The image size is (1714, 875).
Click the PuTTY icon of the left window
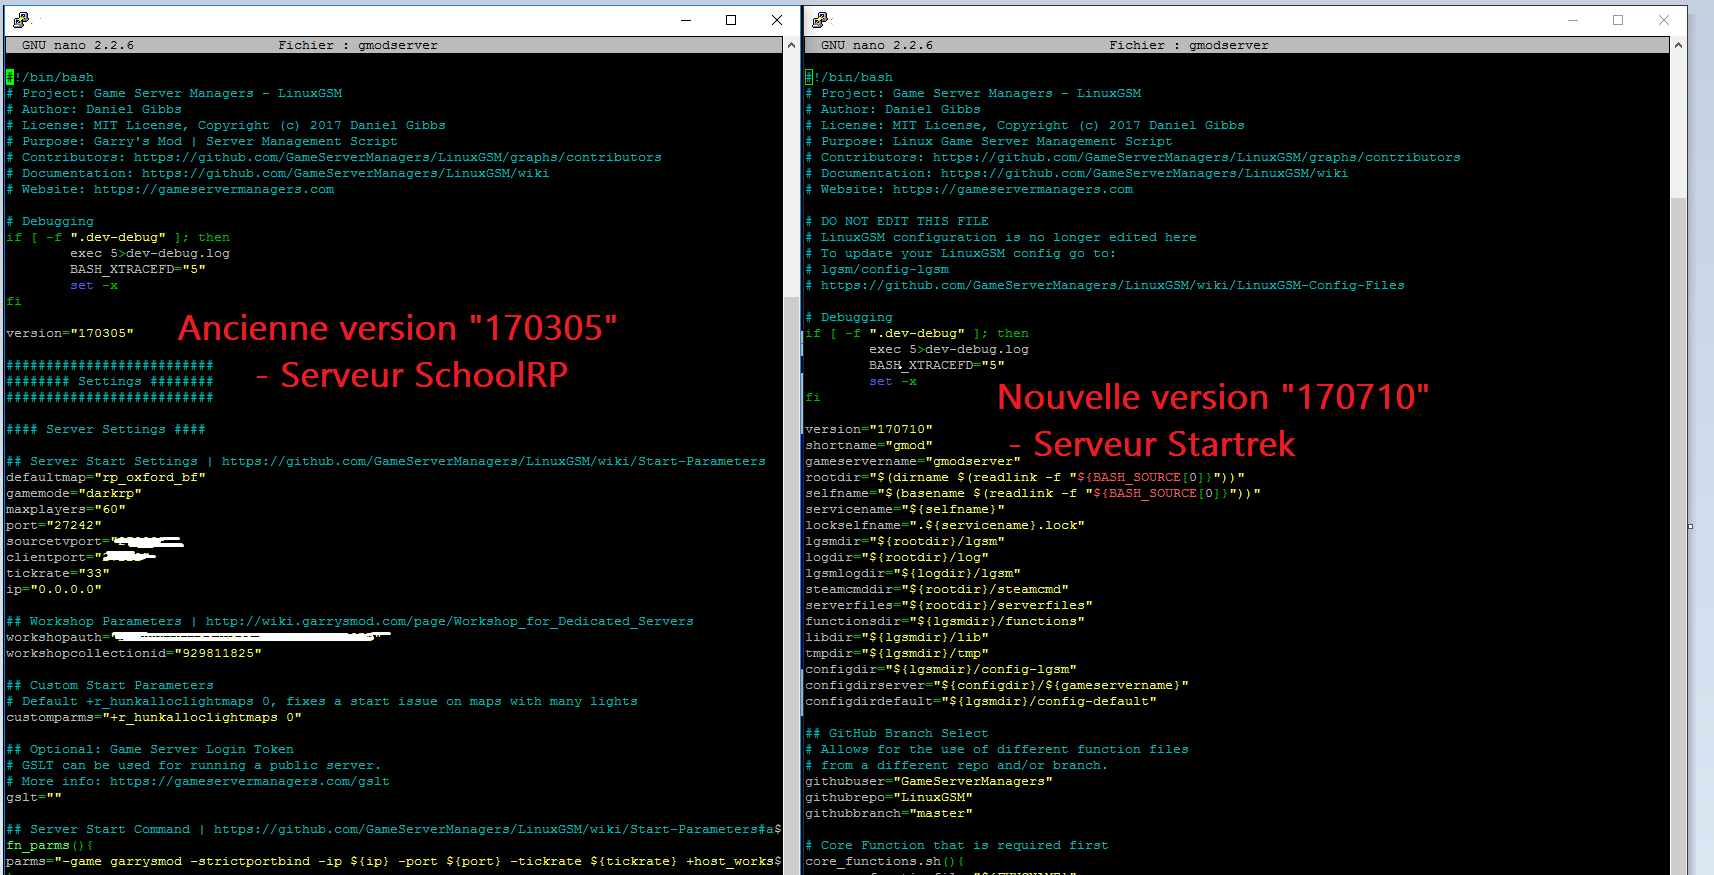[x=21, y=20]
